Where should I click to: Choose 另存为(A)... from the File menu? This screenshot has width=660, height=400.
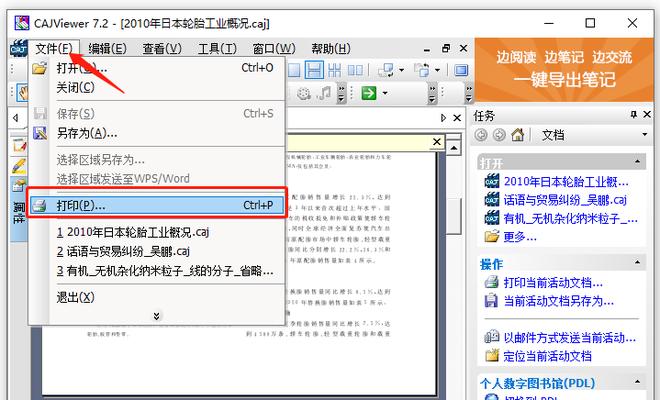[x=158, y=133]
